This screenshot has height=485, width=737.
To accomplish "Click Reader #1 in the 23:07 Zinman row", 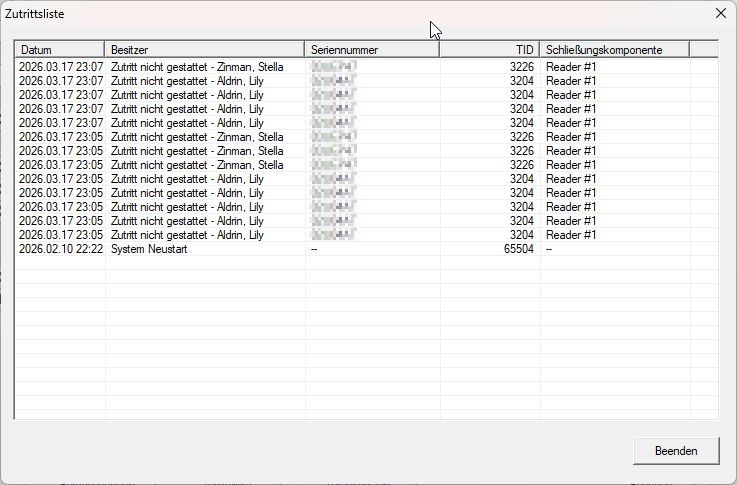I will click(x=571, y=67).
